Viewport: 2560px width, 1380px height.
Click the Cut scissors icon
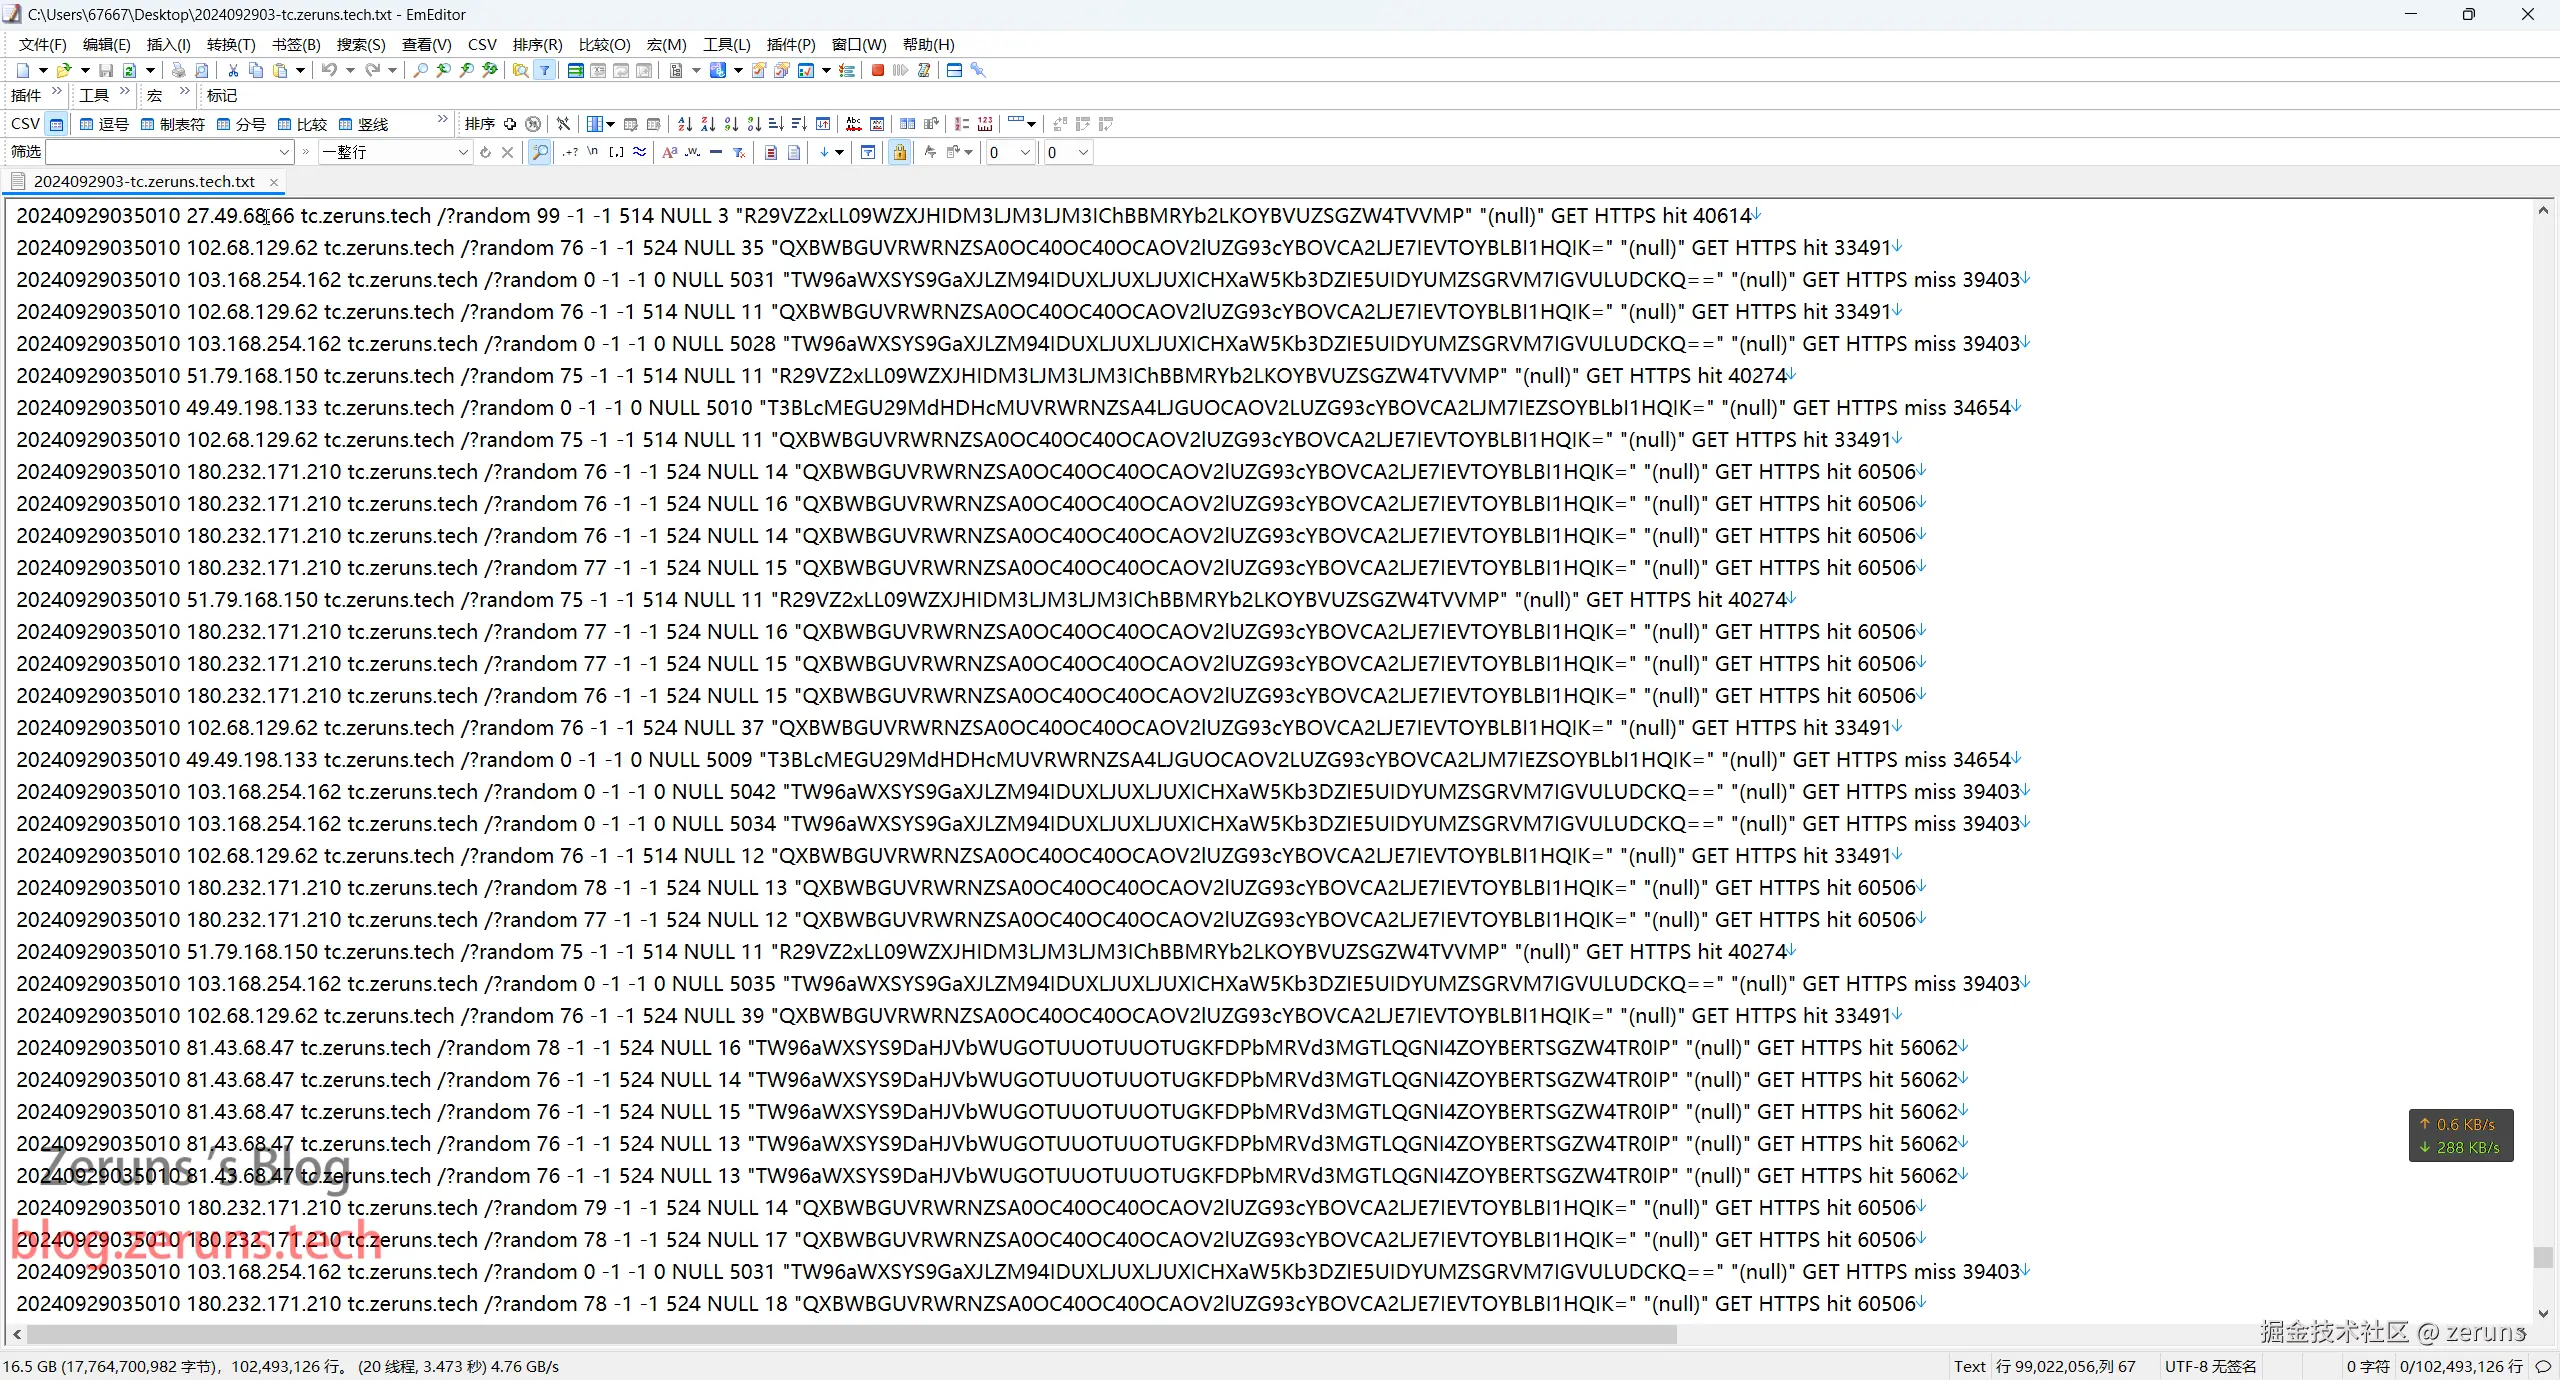[x=233, y=70]
